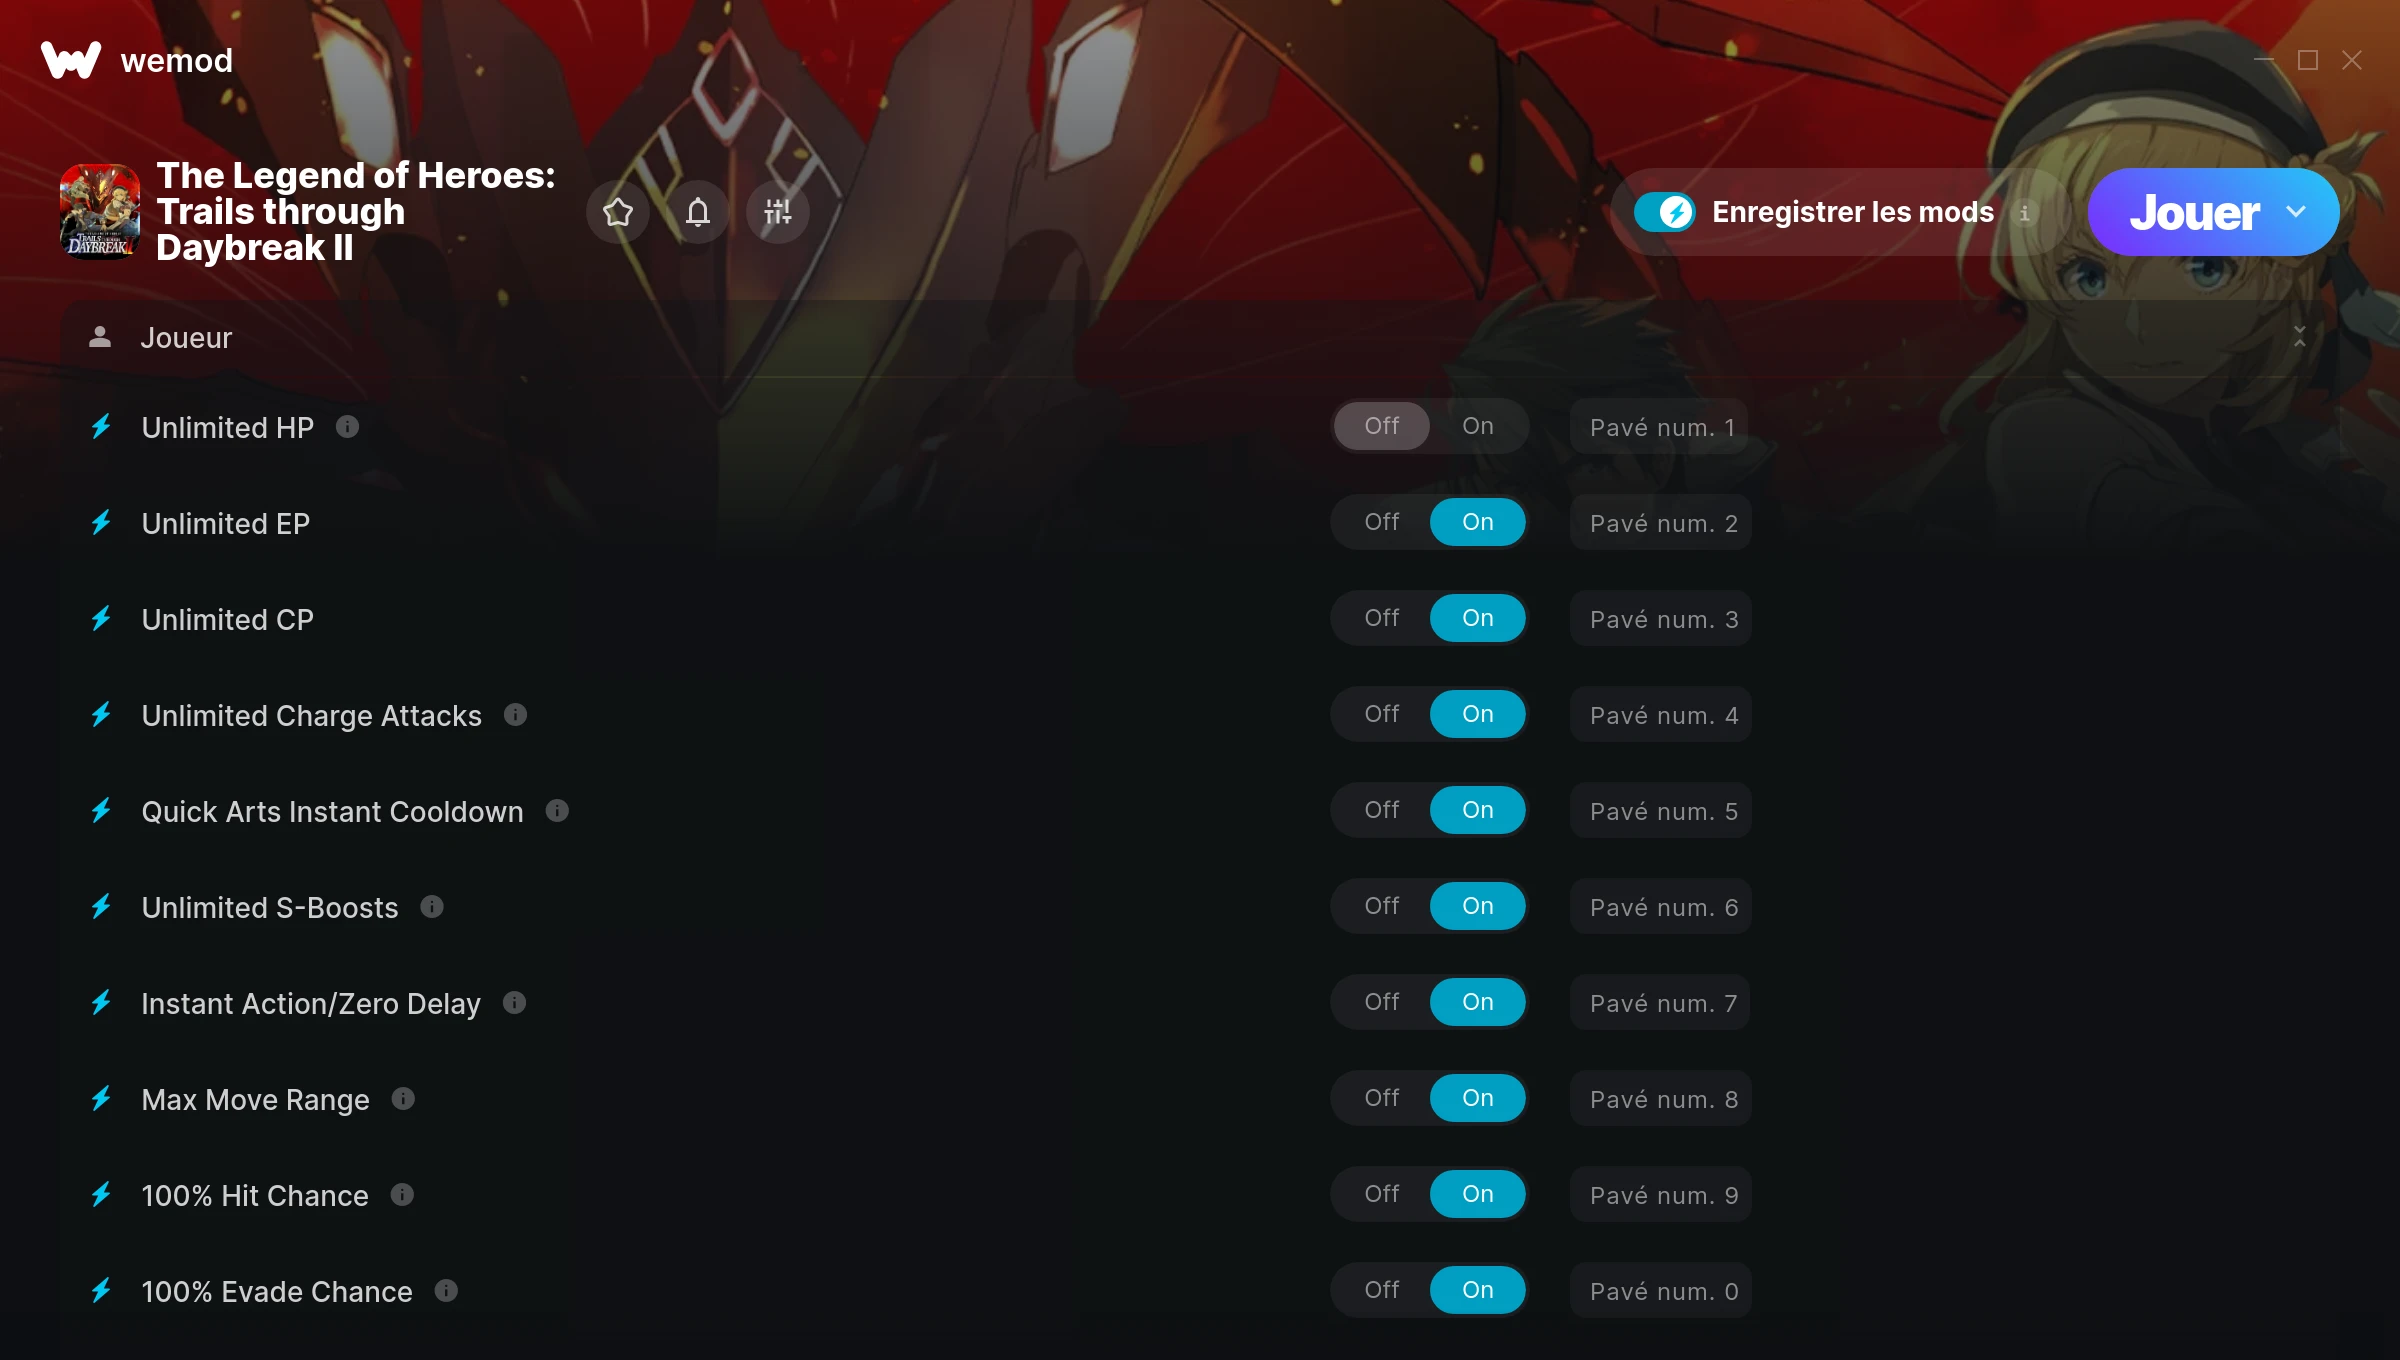Viewport: 2400px width, 1360px height.
Task: Click the Jouer play button
Action: coord(2194,212)
